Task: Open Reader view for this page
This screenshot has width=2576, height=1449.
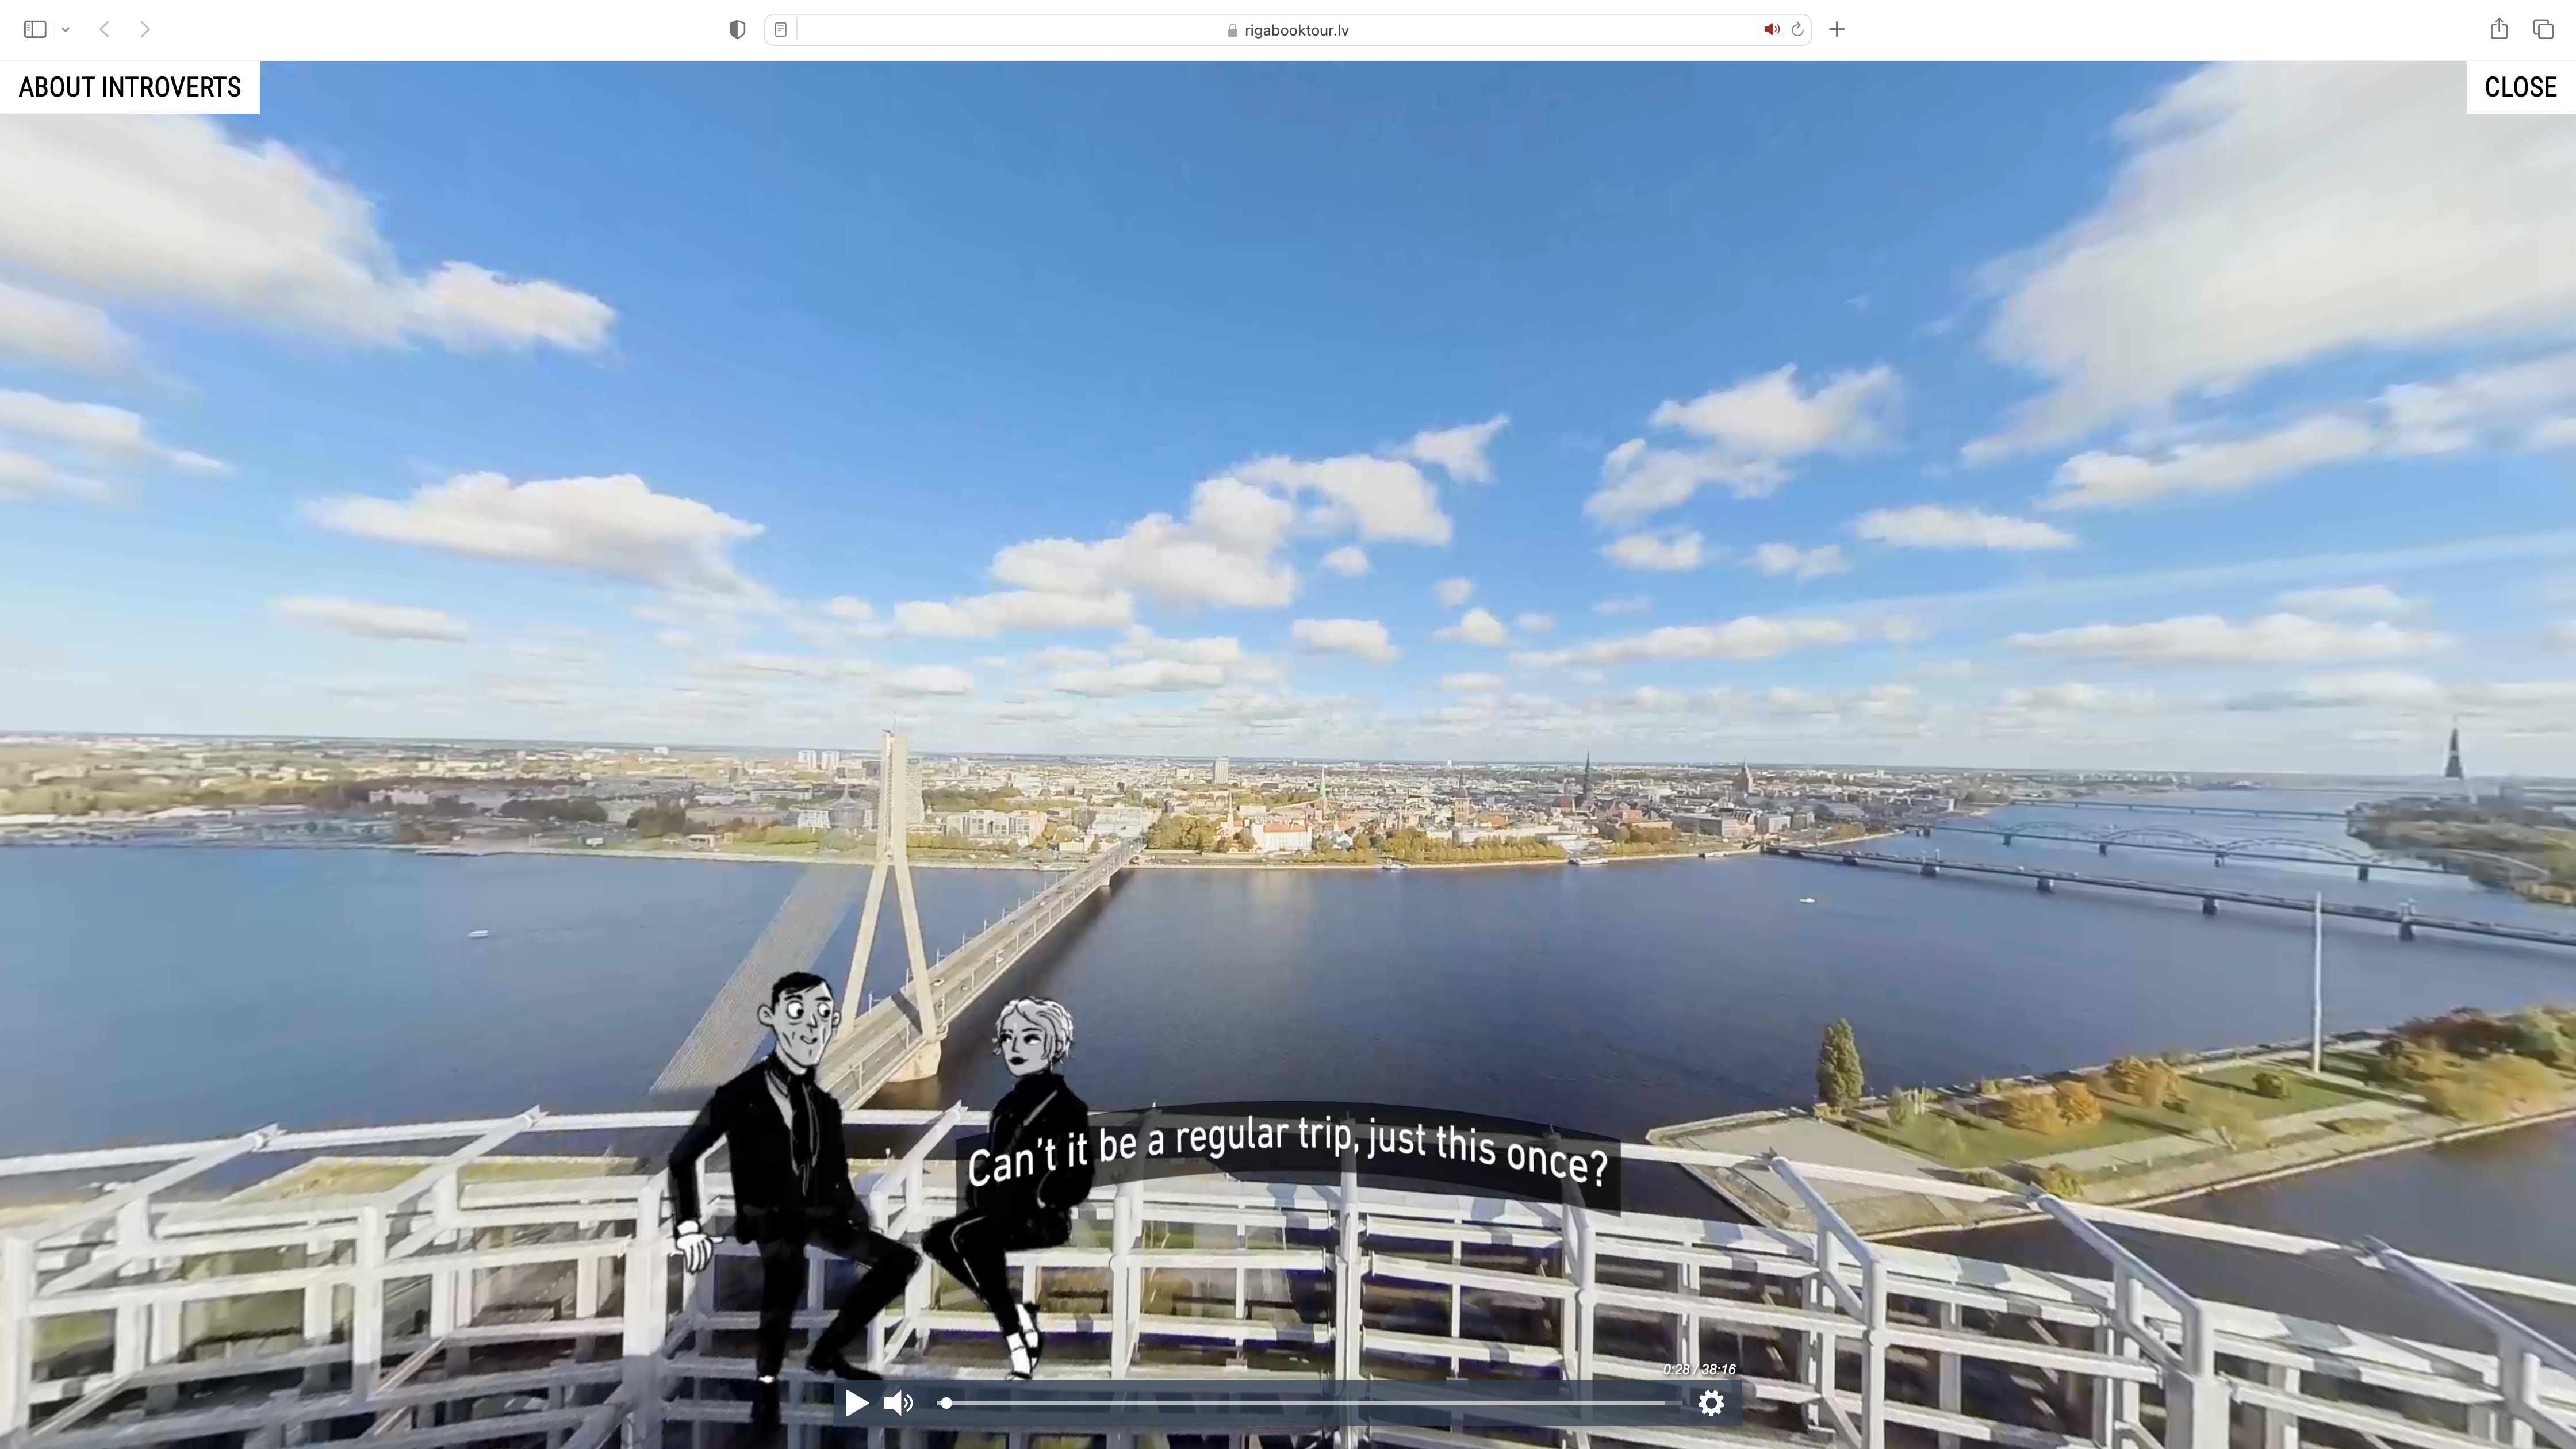Action: point(780,29)
